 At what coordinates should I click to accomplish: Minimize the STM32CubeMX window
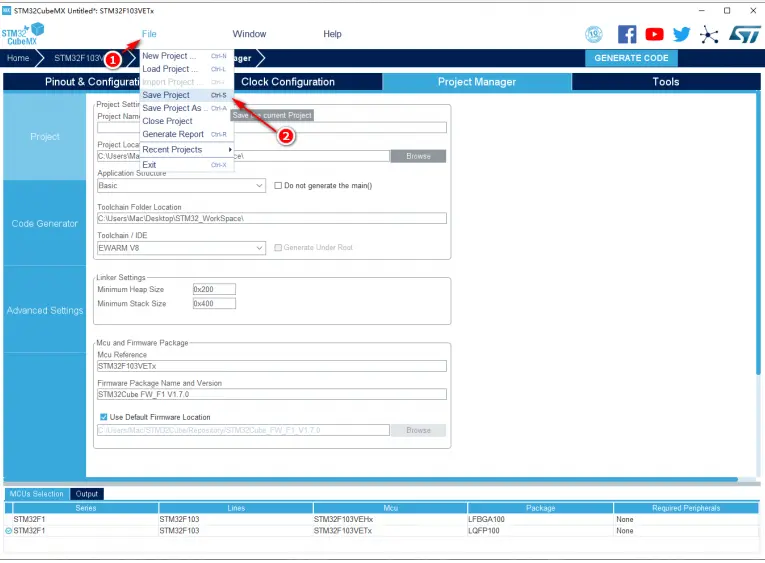pyautogui.click(x=702, y=10)
